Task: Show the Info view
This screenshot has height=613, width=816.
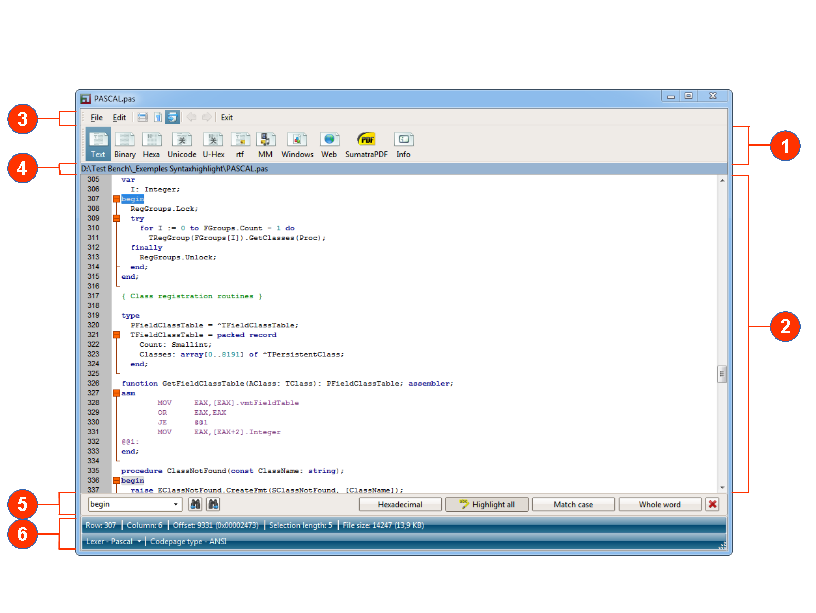Action: click(x=403, y=145)
